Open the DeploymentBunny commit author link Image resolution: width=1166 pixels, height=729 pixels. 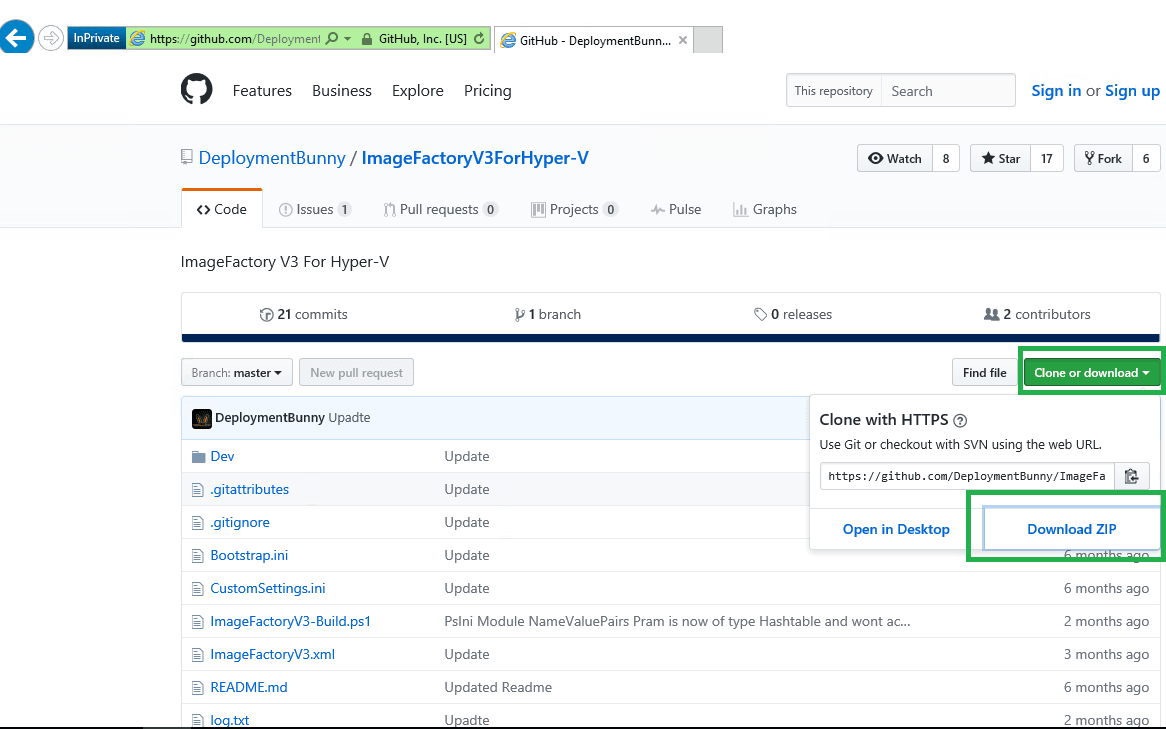(270, 417)
